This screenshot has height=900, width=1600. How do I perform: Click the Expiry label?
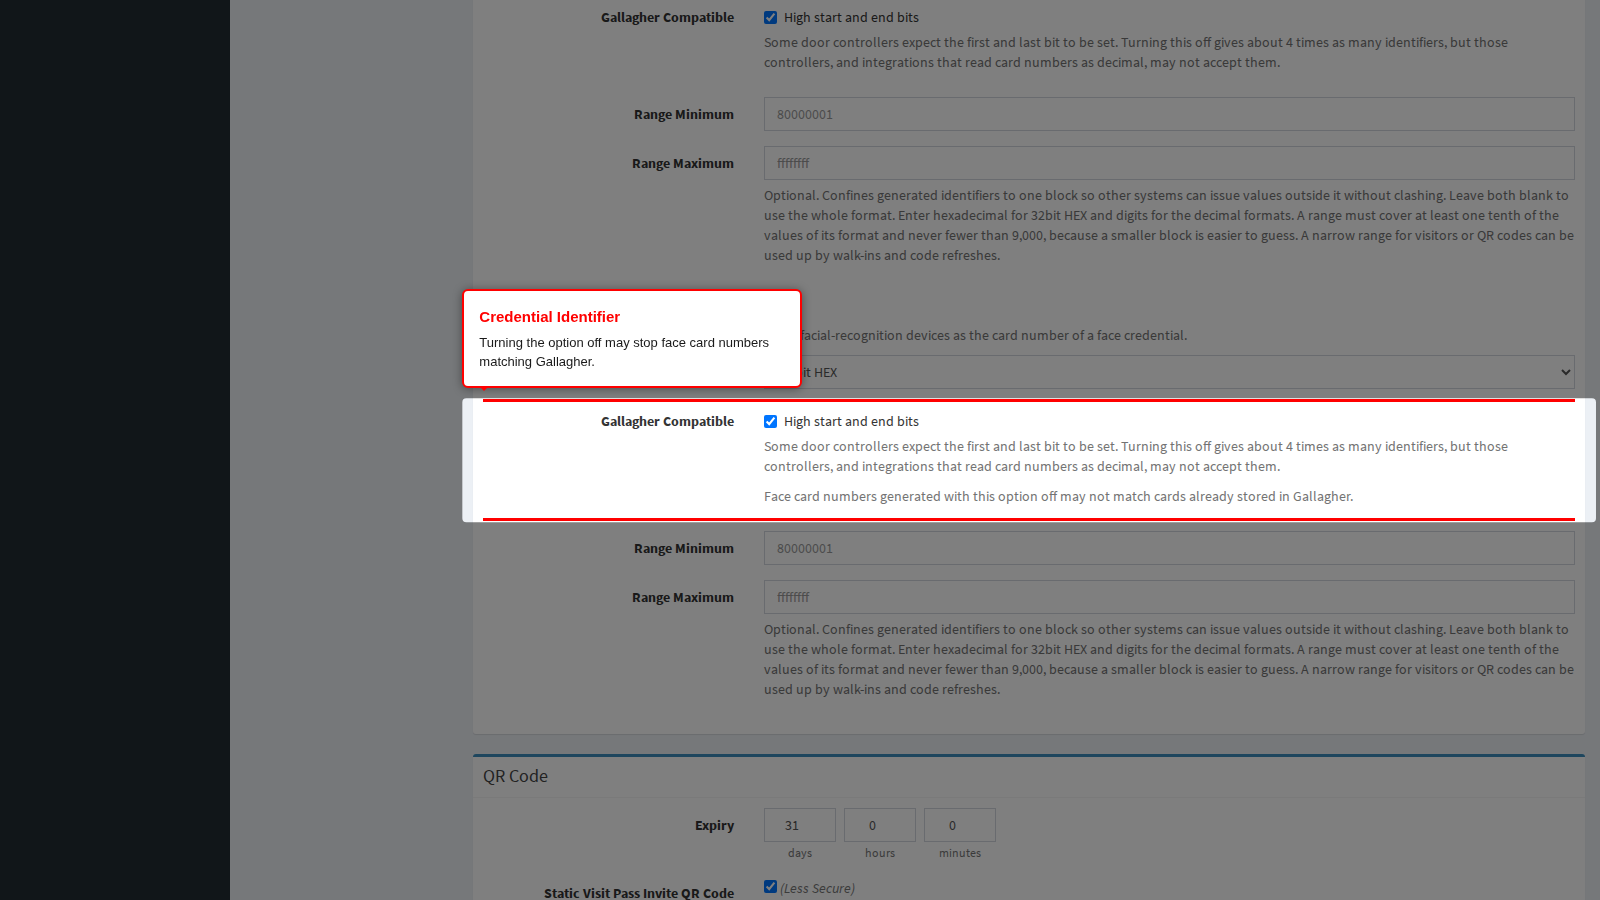[714, 826]
